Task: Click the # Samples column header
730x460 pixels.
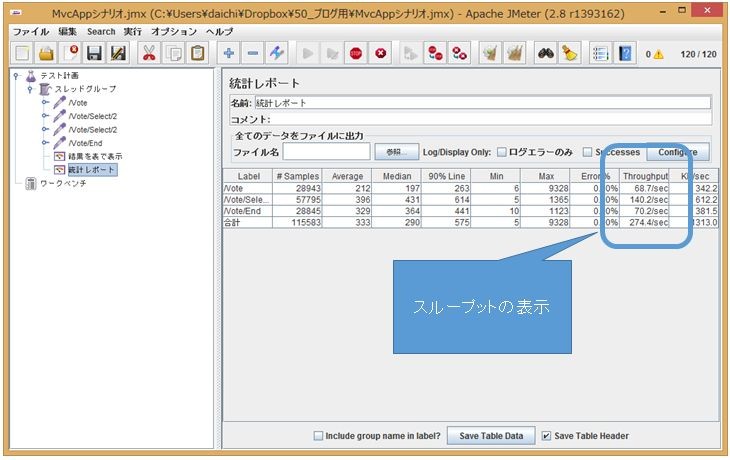Action: tap(297, 176)
